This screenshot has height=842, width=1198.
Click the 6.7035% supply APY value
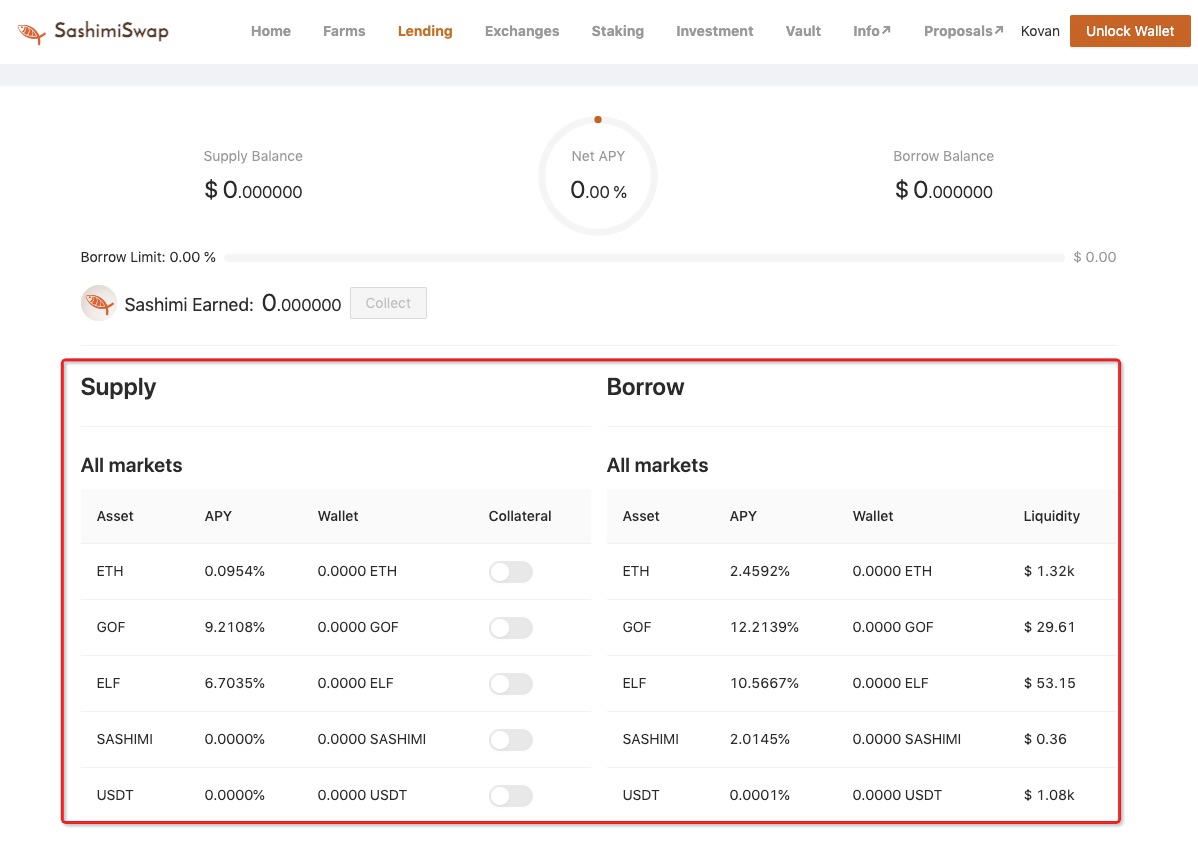click(235, 683)
